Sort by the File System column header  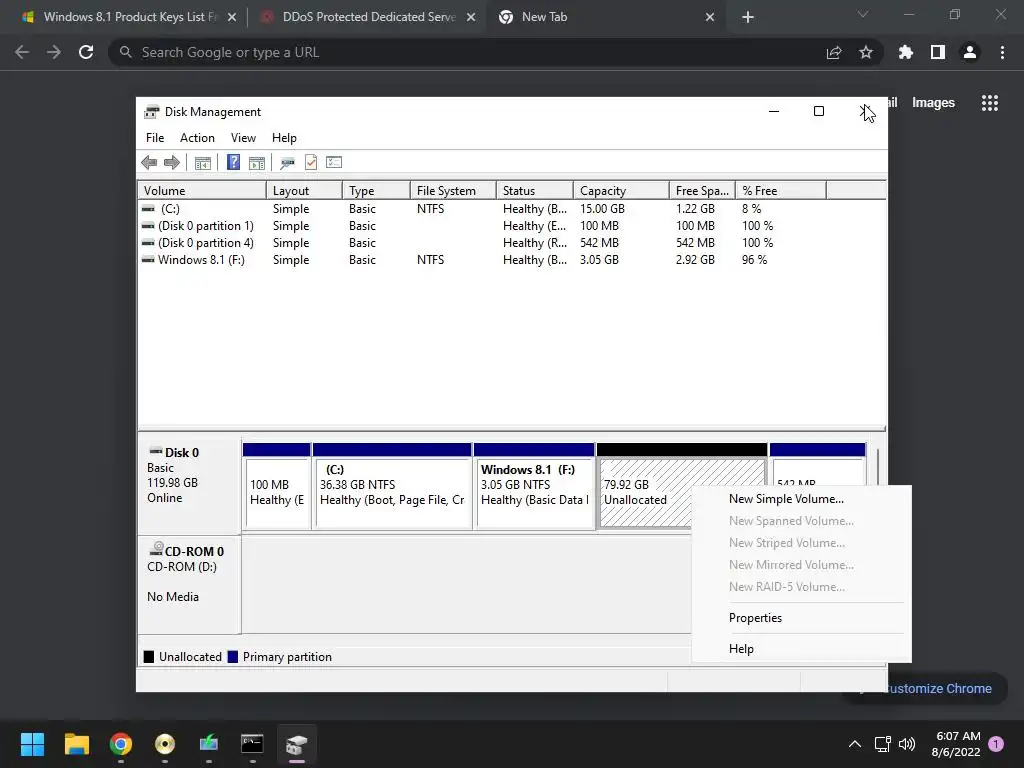coord(453,191)
